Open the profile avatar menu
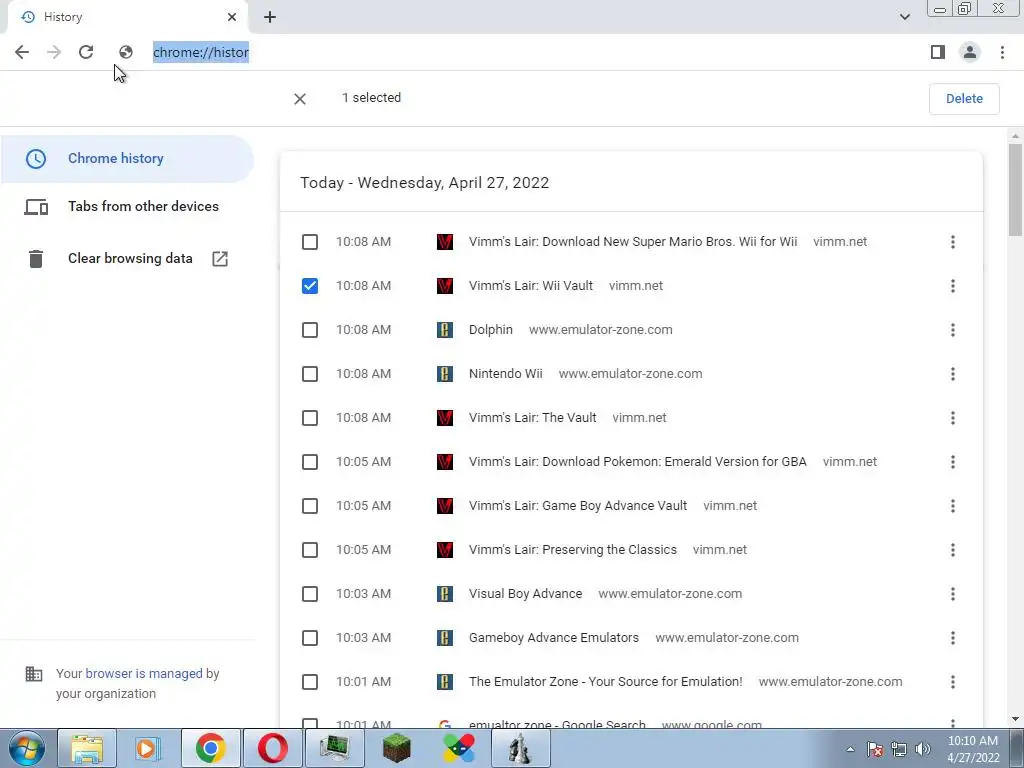 tap(970, 52)
